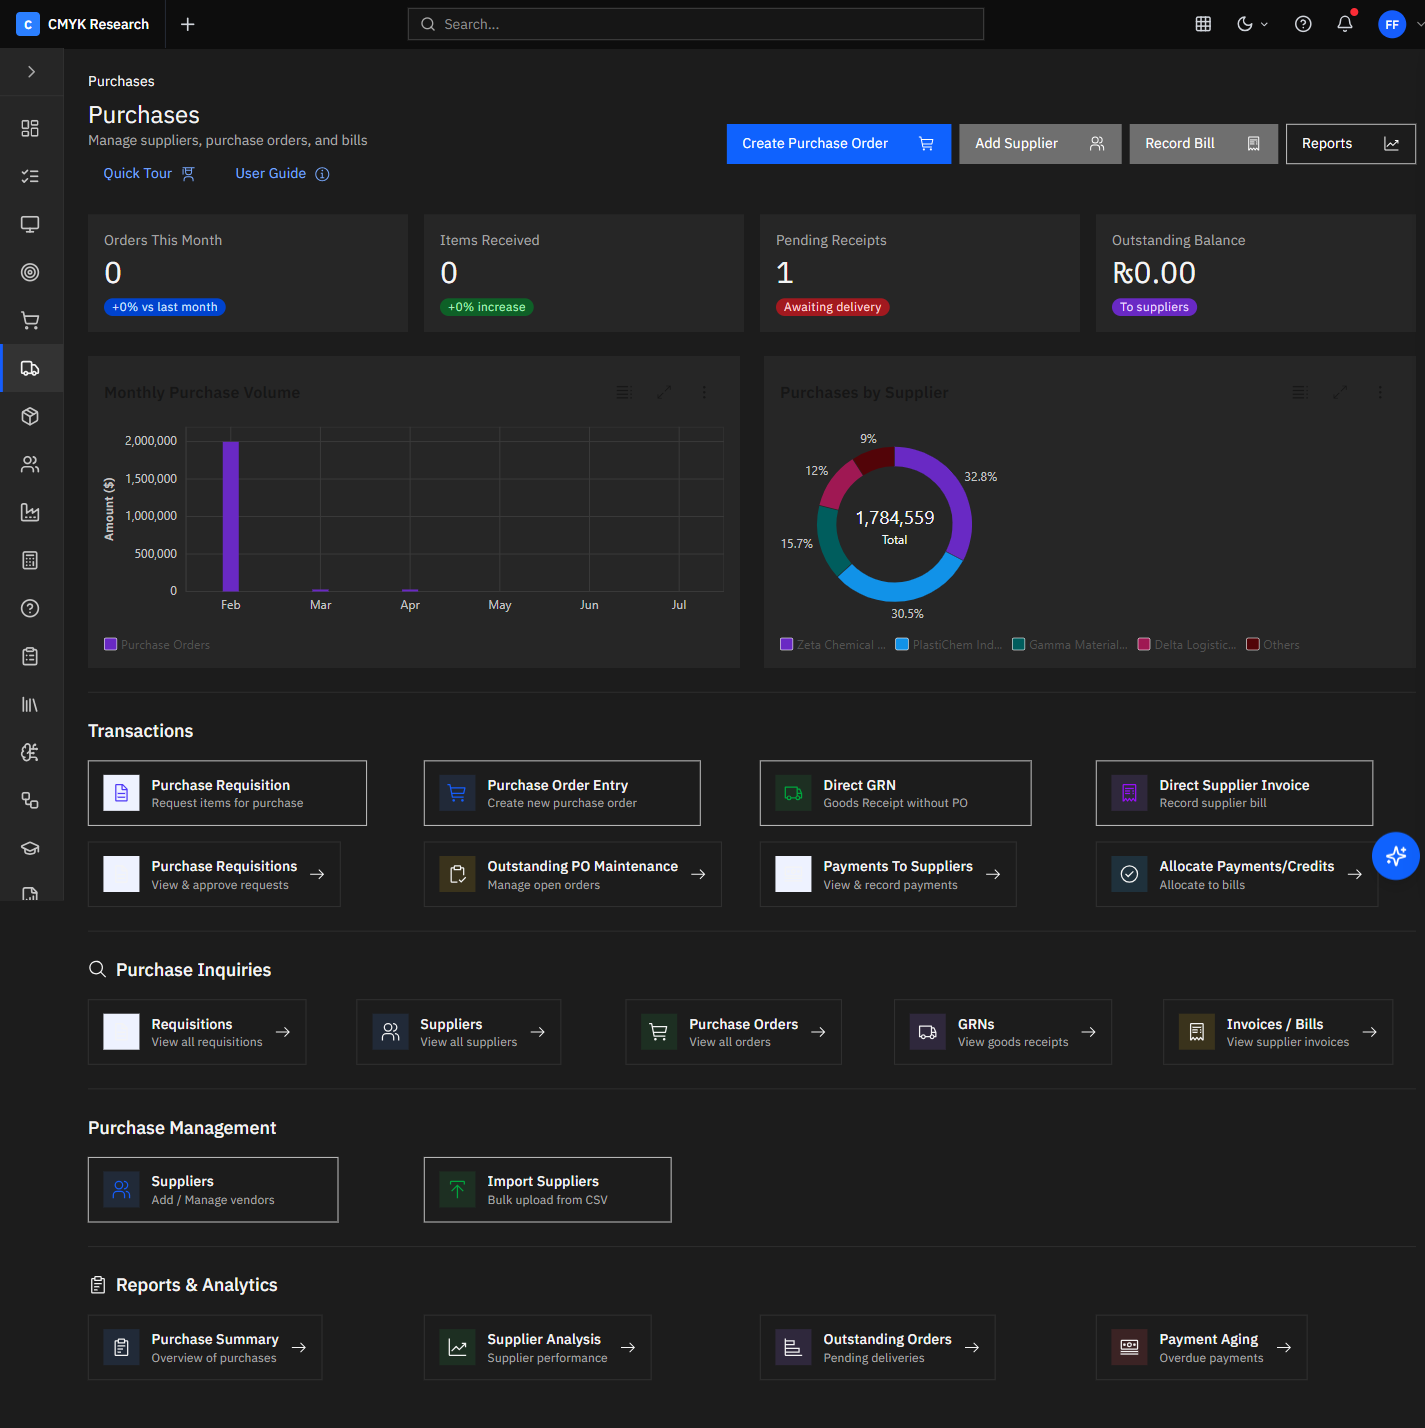The image size is (1425, 1428).
Task: Open the FF user avatar menu
Action: 1392,24
